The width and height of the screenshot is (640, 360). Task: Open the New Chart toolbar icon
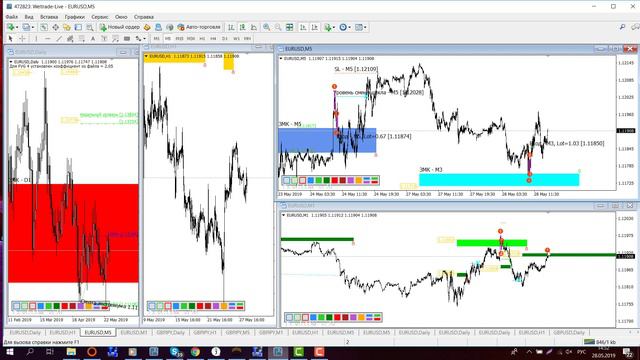[11, 27]
